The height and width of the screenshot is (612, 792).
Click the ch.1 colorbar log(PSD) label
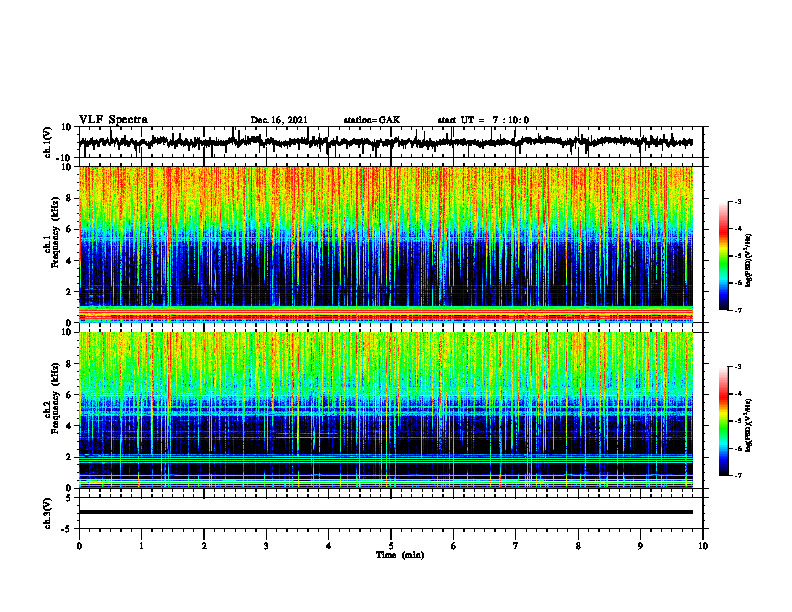click(749, 260)
